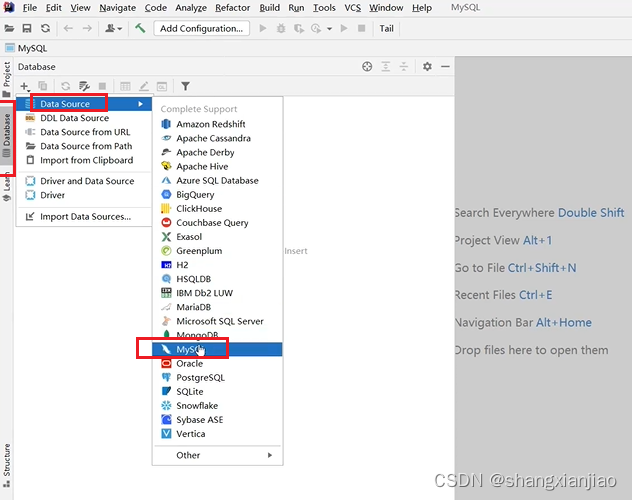Hide the Database panel with the minus icon
The image size is (632, 500).
coord(445,66)
